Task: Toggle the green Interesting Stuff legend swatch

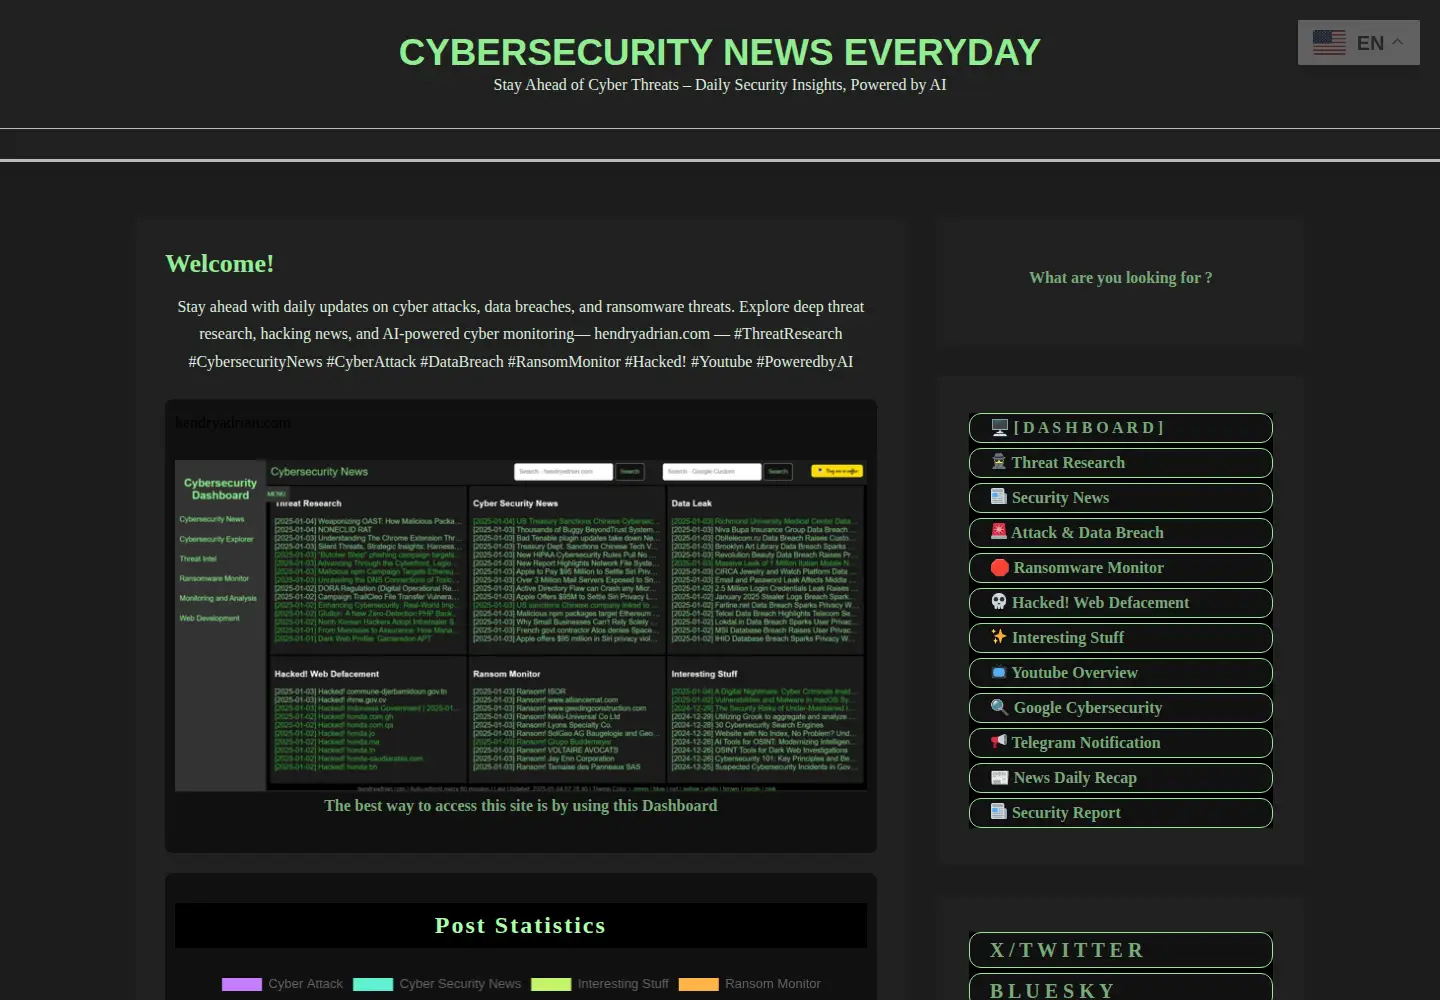Action: click(551, 984)
